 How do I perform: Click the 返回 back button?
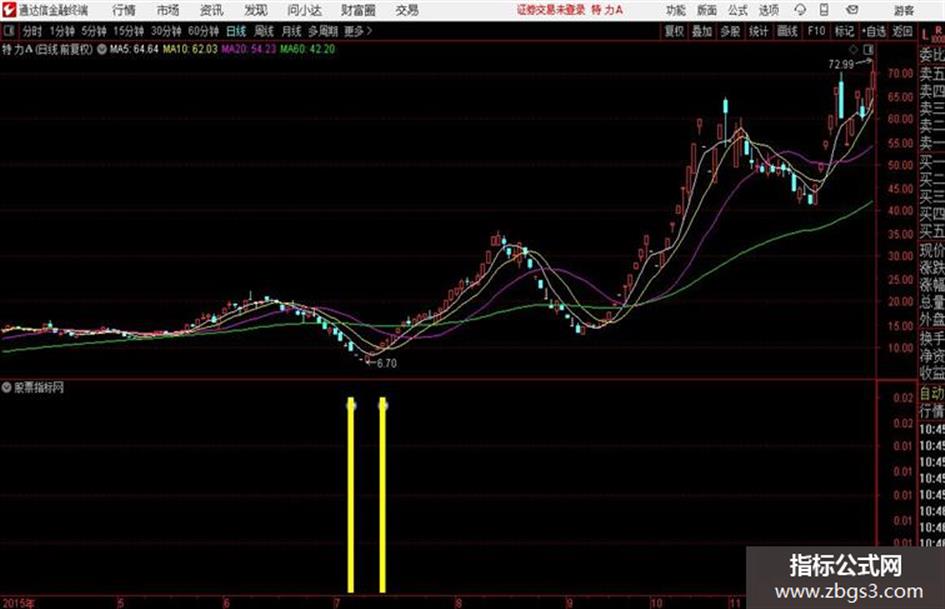tap(902, 31)
